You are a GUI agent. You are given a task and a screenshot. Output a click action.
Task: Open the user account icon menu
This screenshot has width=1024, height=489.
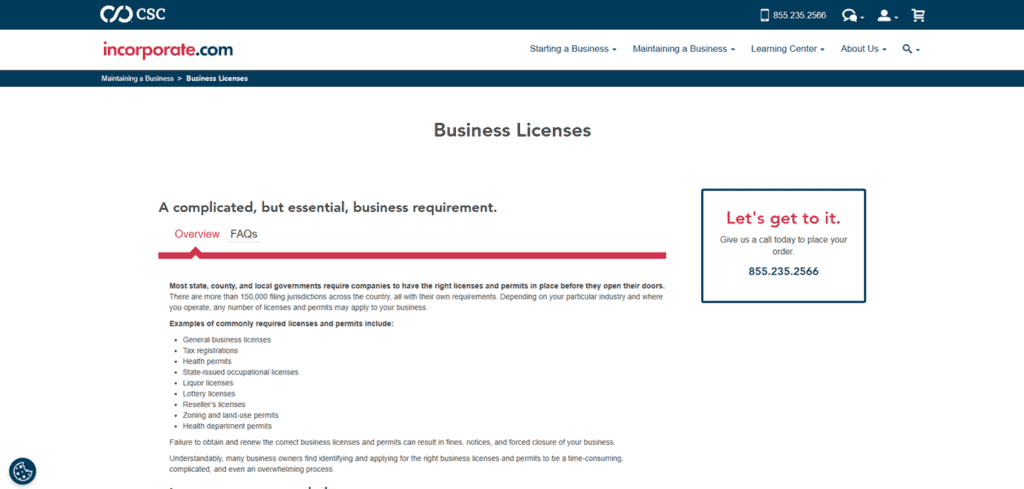[x=888, y=16]
